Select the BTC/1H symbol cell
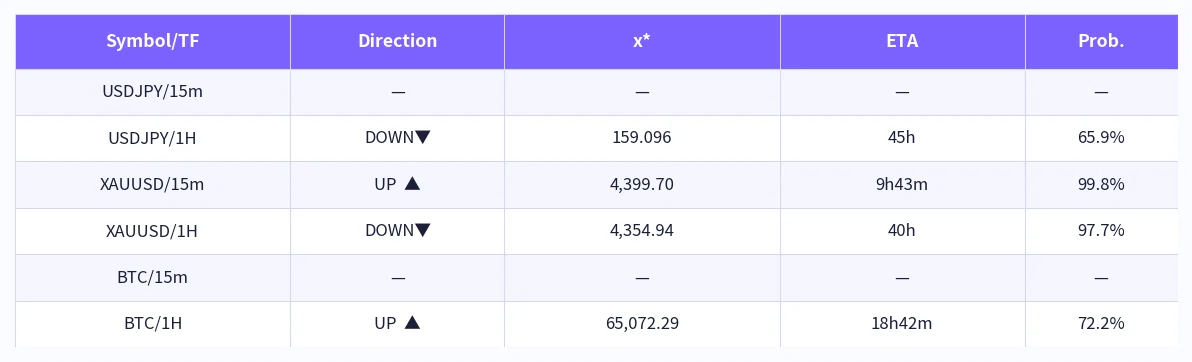This screenshot has width=1192, height=362. 153,324
